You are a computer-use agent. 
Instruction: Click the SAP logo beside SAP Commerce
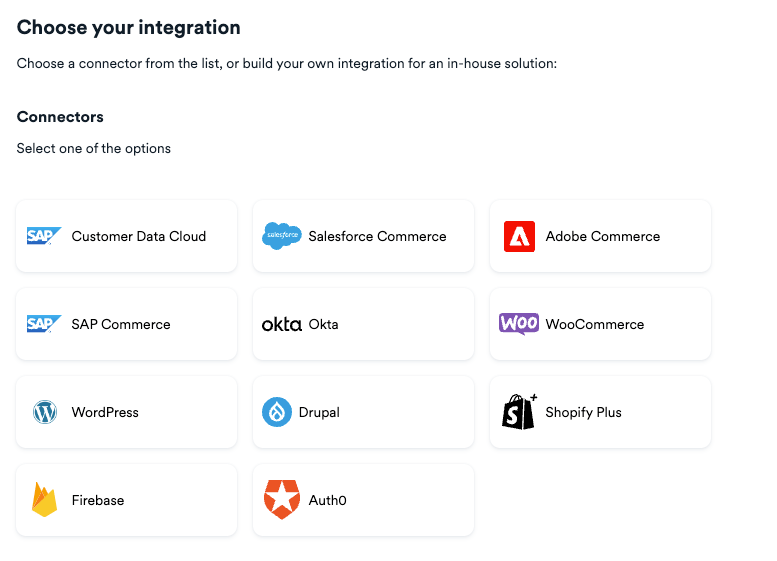44,324
